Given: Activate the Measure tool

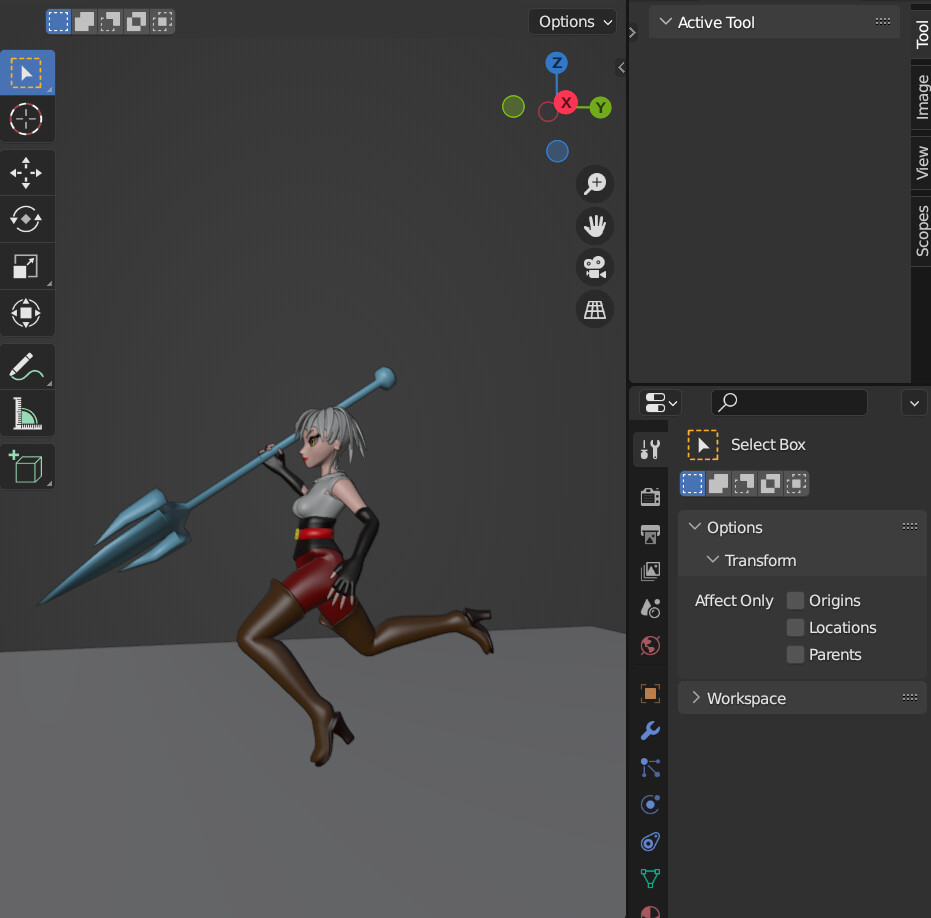Looking at the screenshot, I should pos(27,413).
